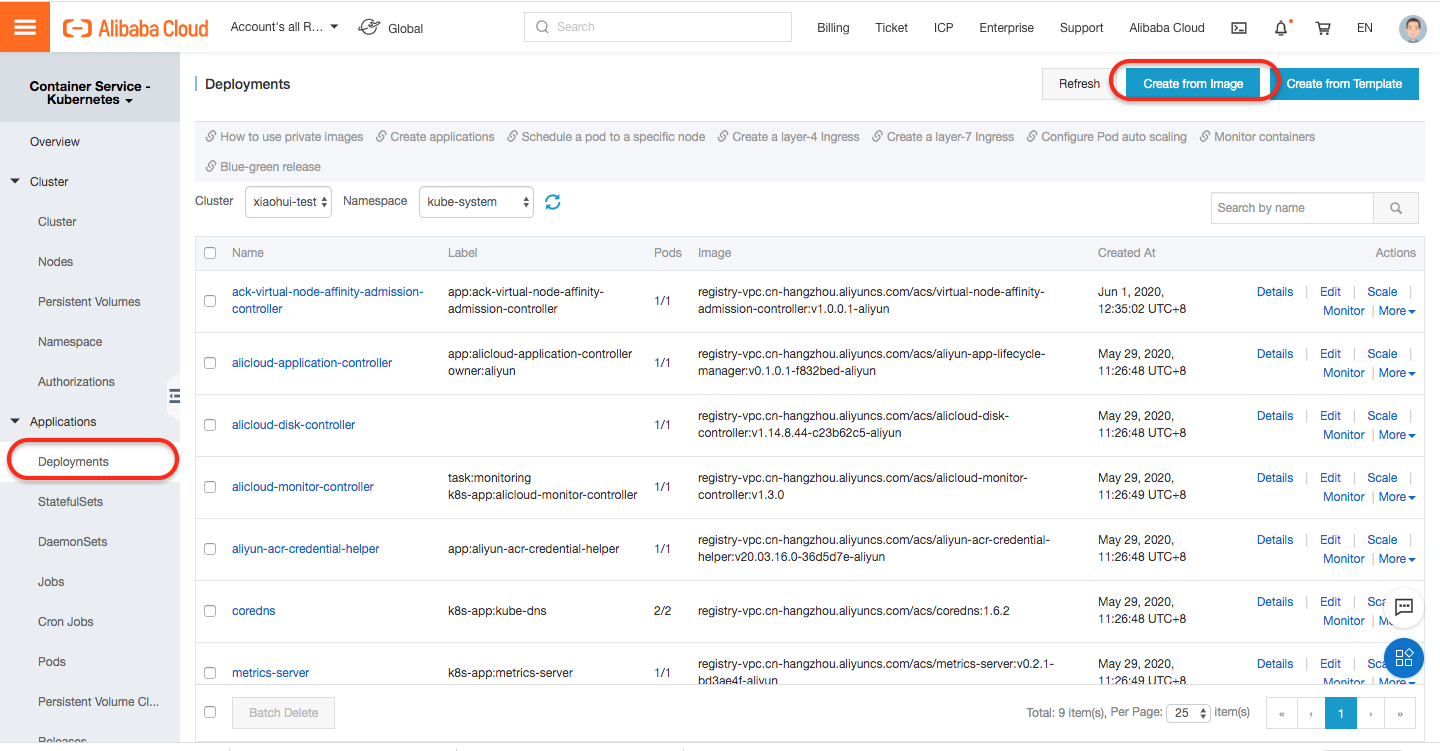Viewport: 1440px width, 751px height.
Task: Open the Enterprise menu
Action: click(x=1006, y=28)
